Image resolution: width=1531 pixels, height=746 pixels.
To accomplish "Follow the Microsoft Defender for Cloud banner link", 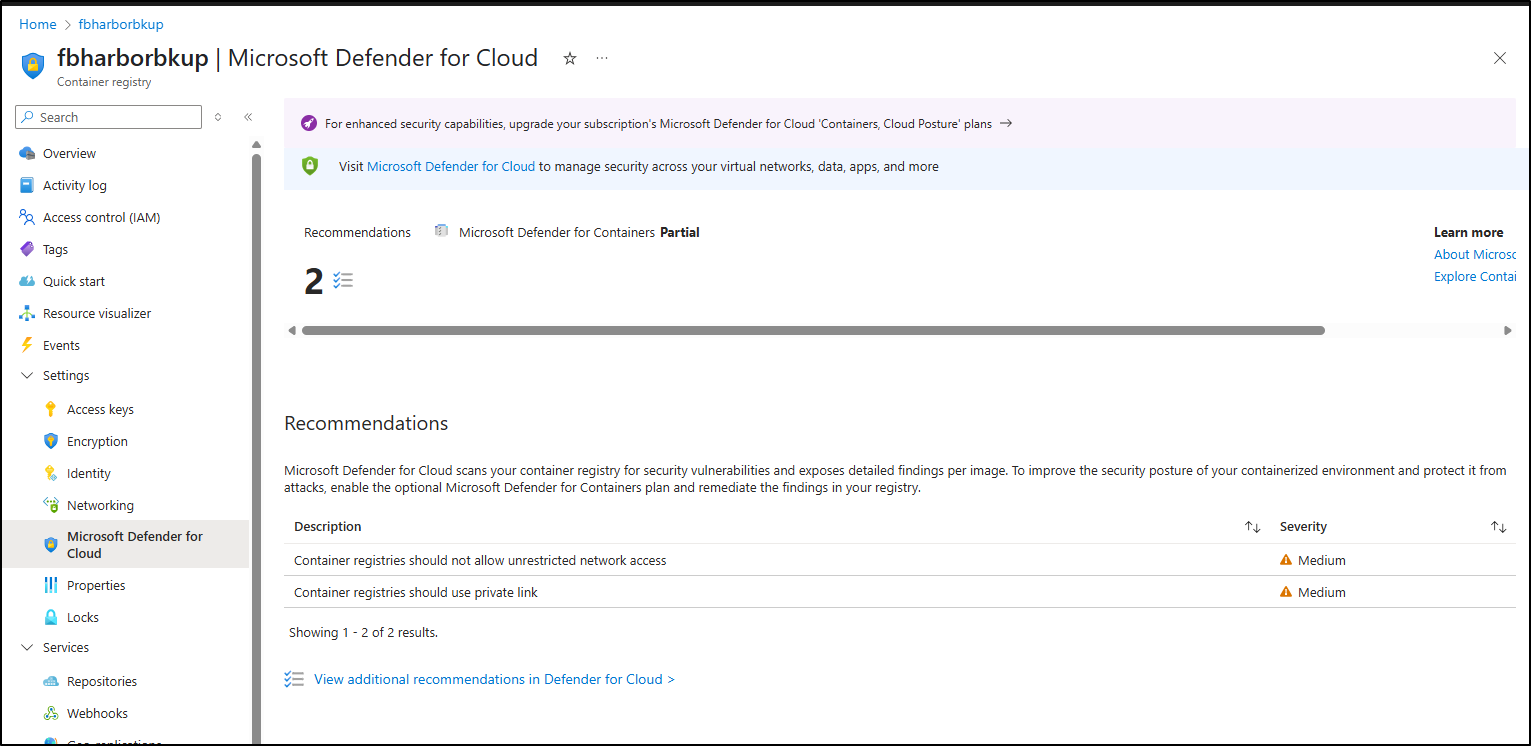I will point(451,167).
